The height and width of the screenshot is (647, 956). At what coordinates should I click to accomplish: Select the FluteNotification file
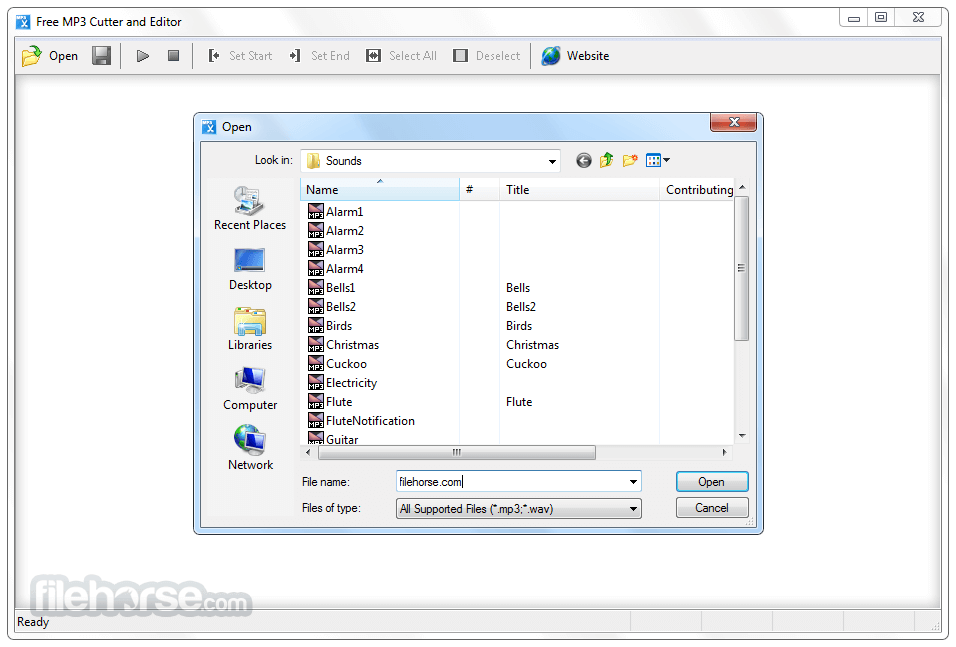(370, 421)
